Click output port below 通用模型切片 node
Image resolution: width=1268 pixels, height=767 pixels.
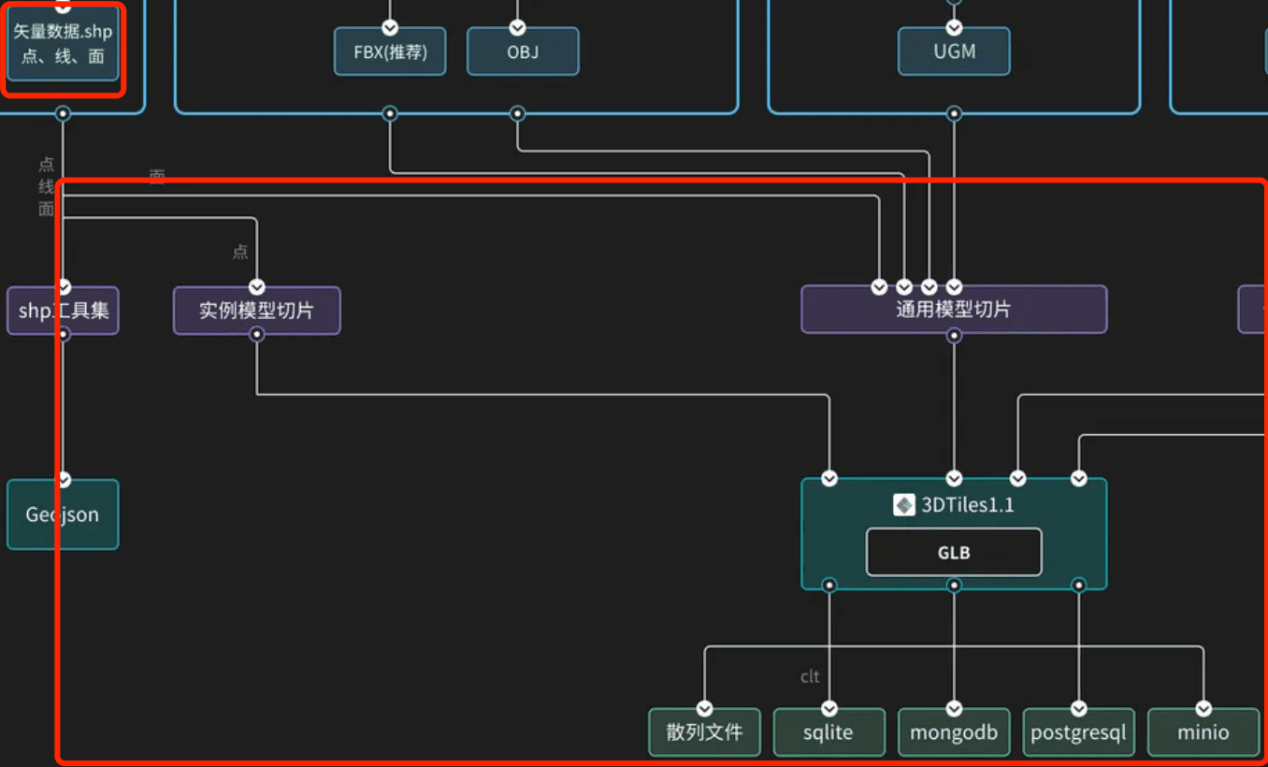coord(954,335)
